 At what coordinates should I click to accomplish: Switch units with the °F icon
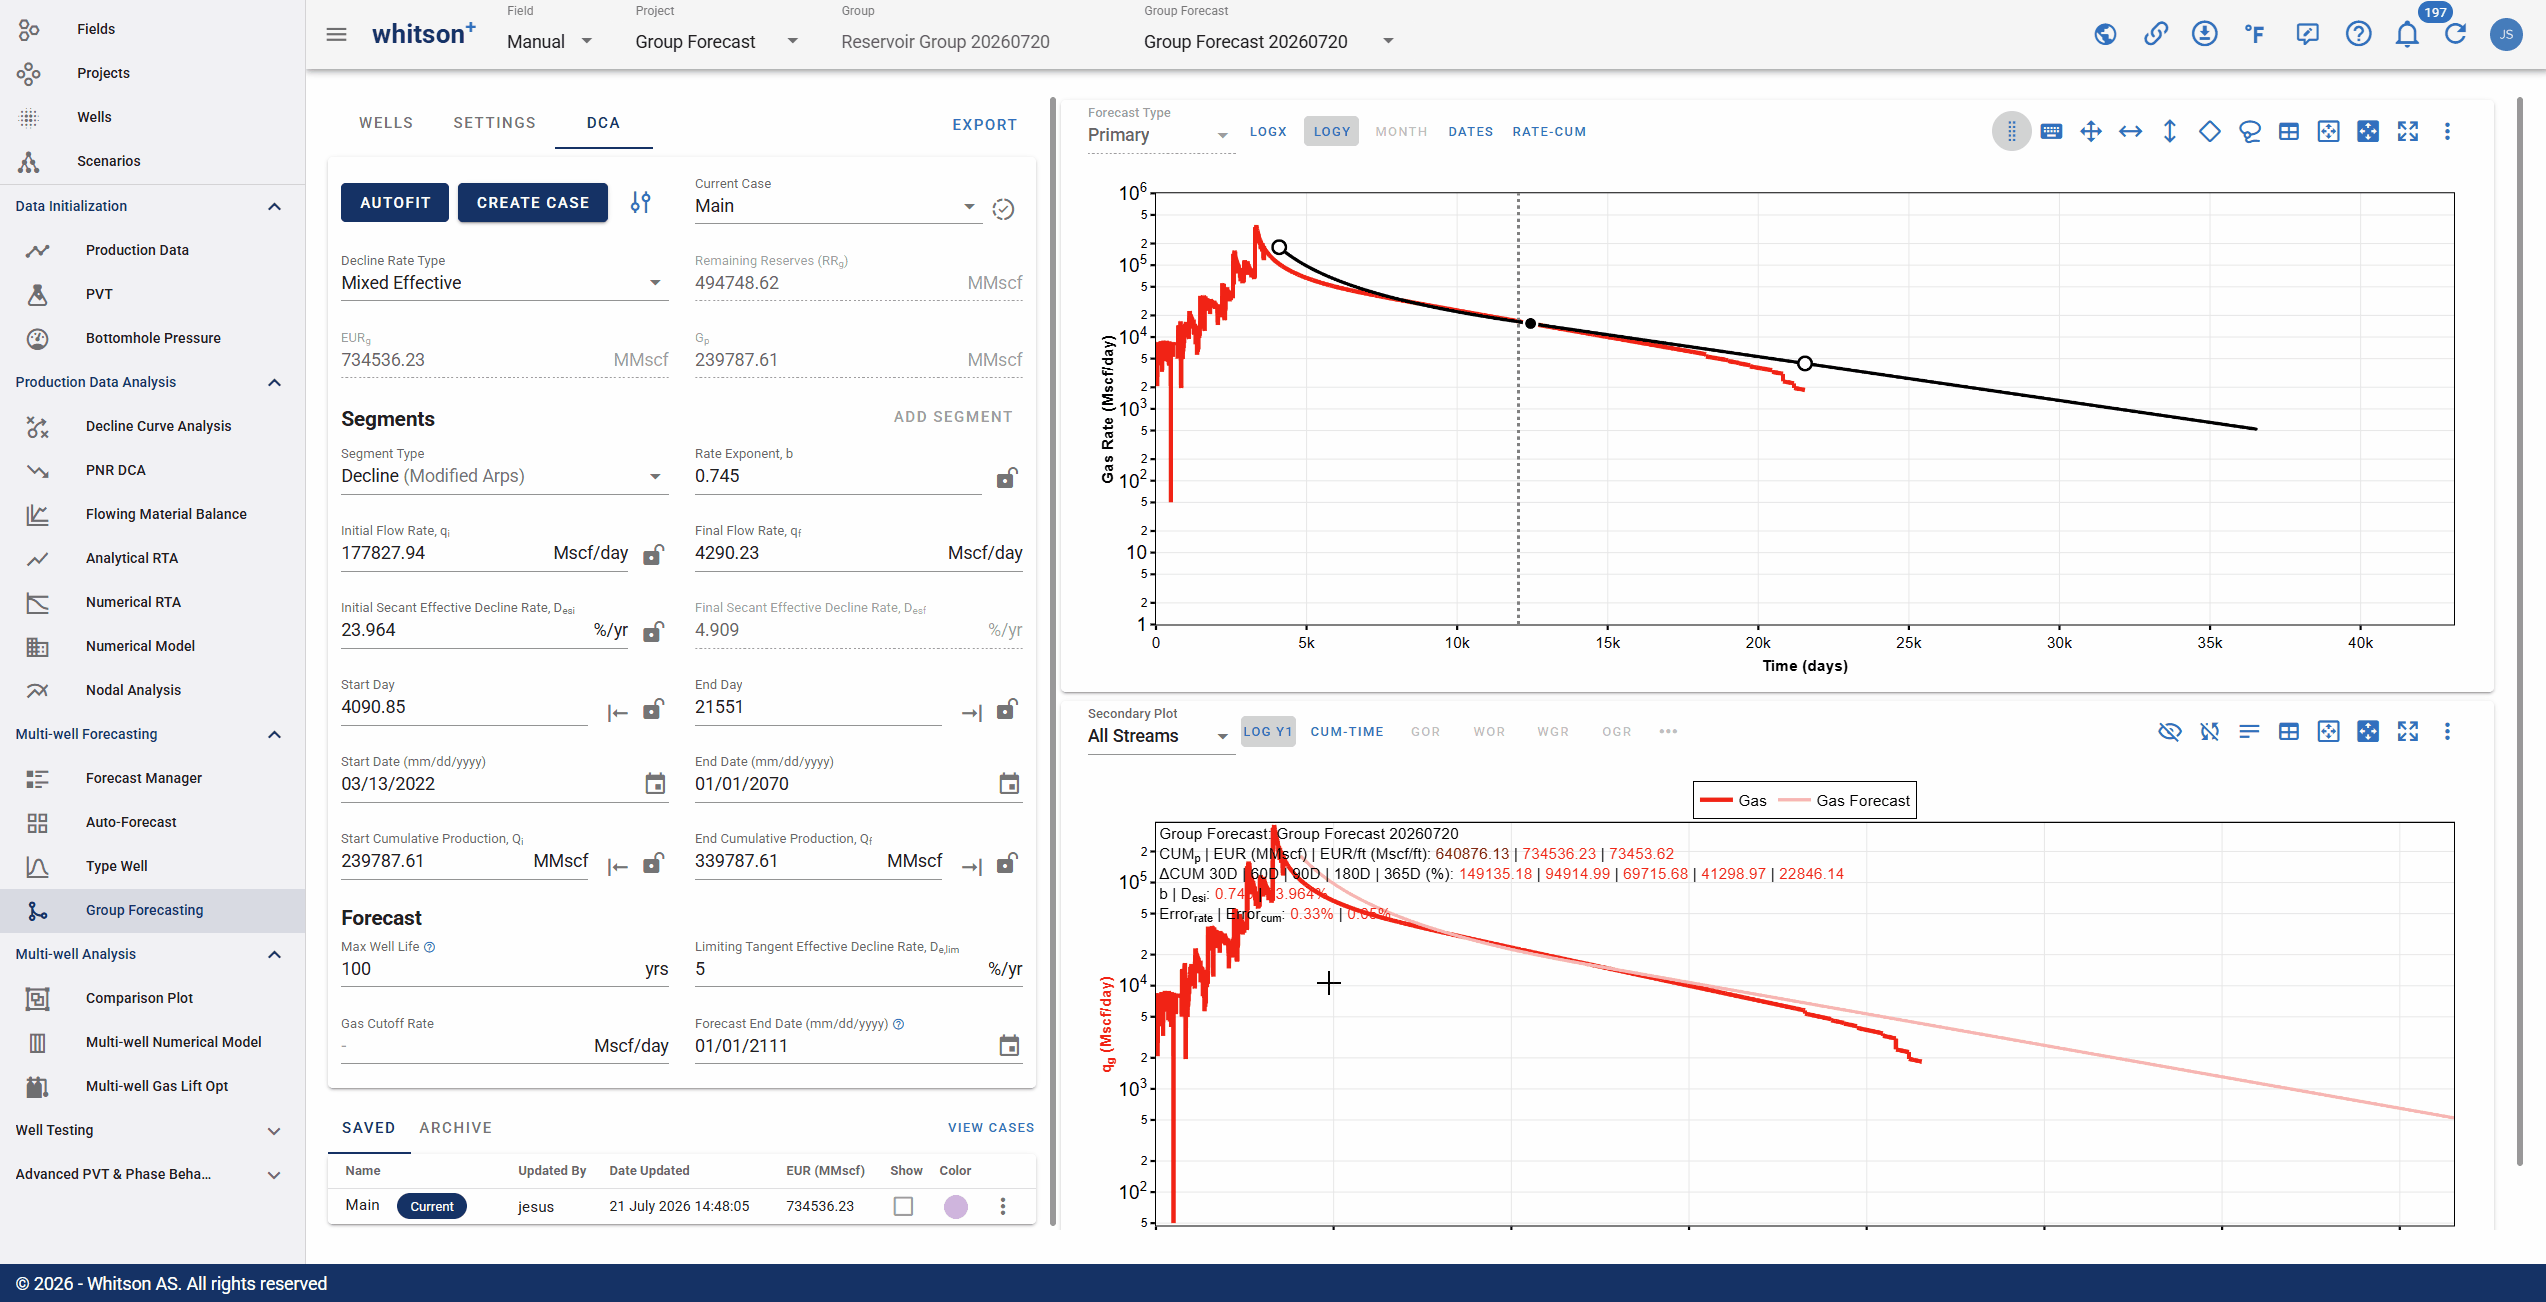point(2254,35)
